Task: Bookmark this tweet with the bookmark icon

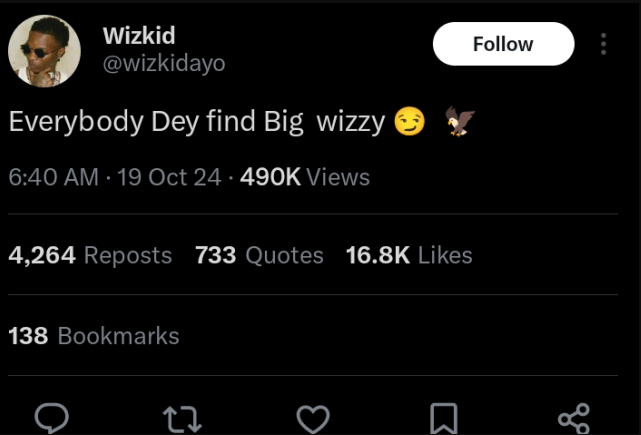Action: pyautogui.click(x=444, y=417)
